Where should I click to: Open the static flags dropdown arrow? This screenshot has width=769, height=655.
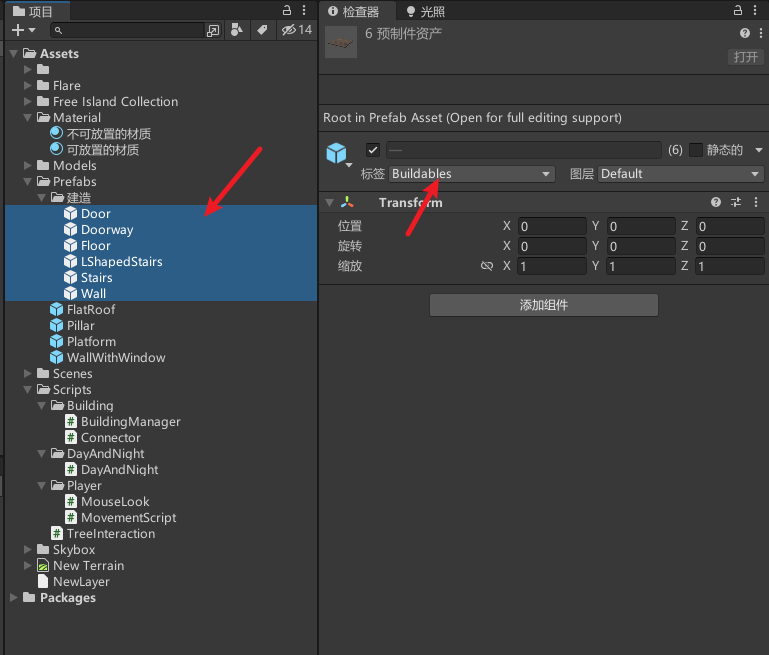(x=759, y=150)
